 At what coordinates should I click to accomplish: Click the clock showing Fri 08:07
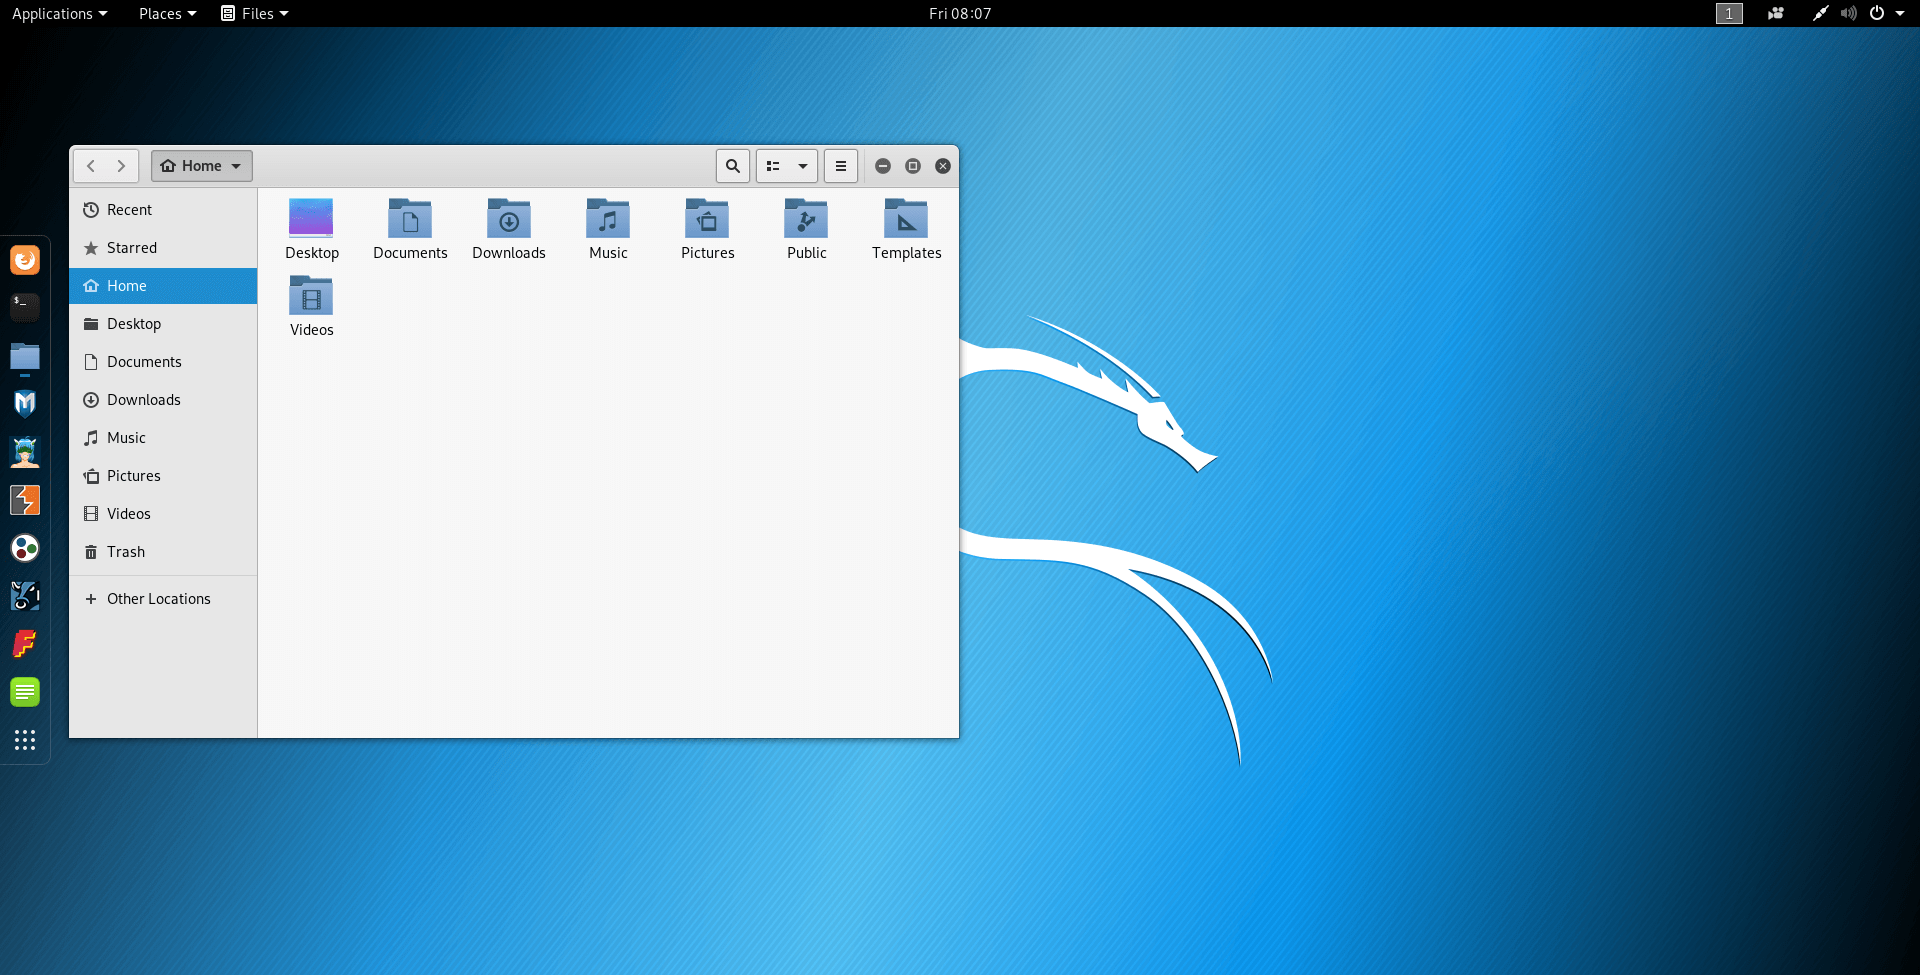click(x=960, y=13)
